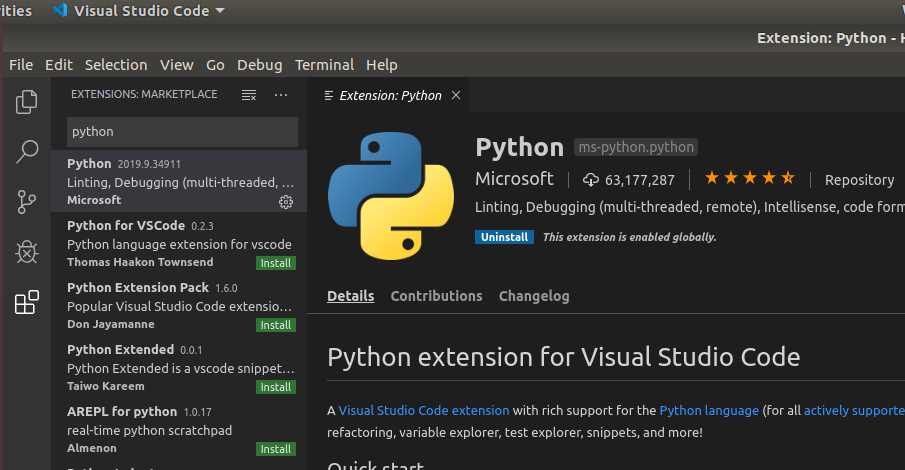
Task: Open the File menu
Action: point(21,65)
